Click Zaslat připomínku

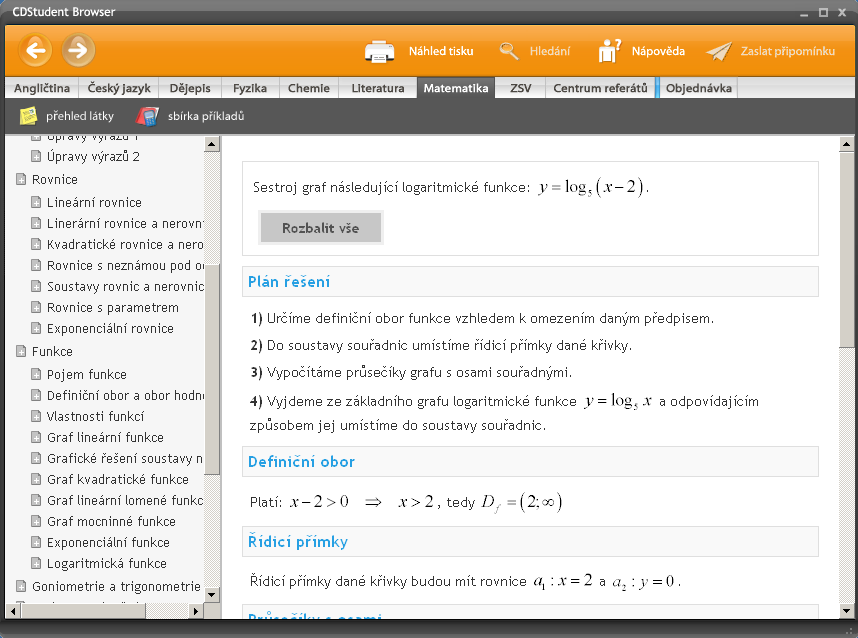tap(787, 51)
